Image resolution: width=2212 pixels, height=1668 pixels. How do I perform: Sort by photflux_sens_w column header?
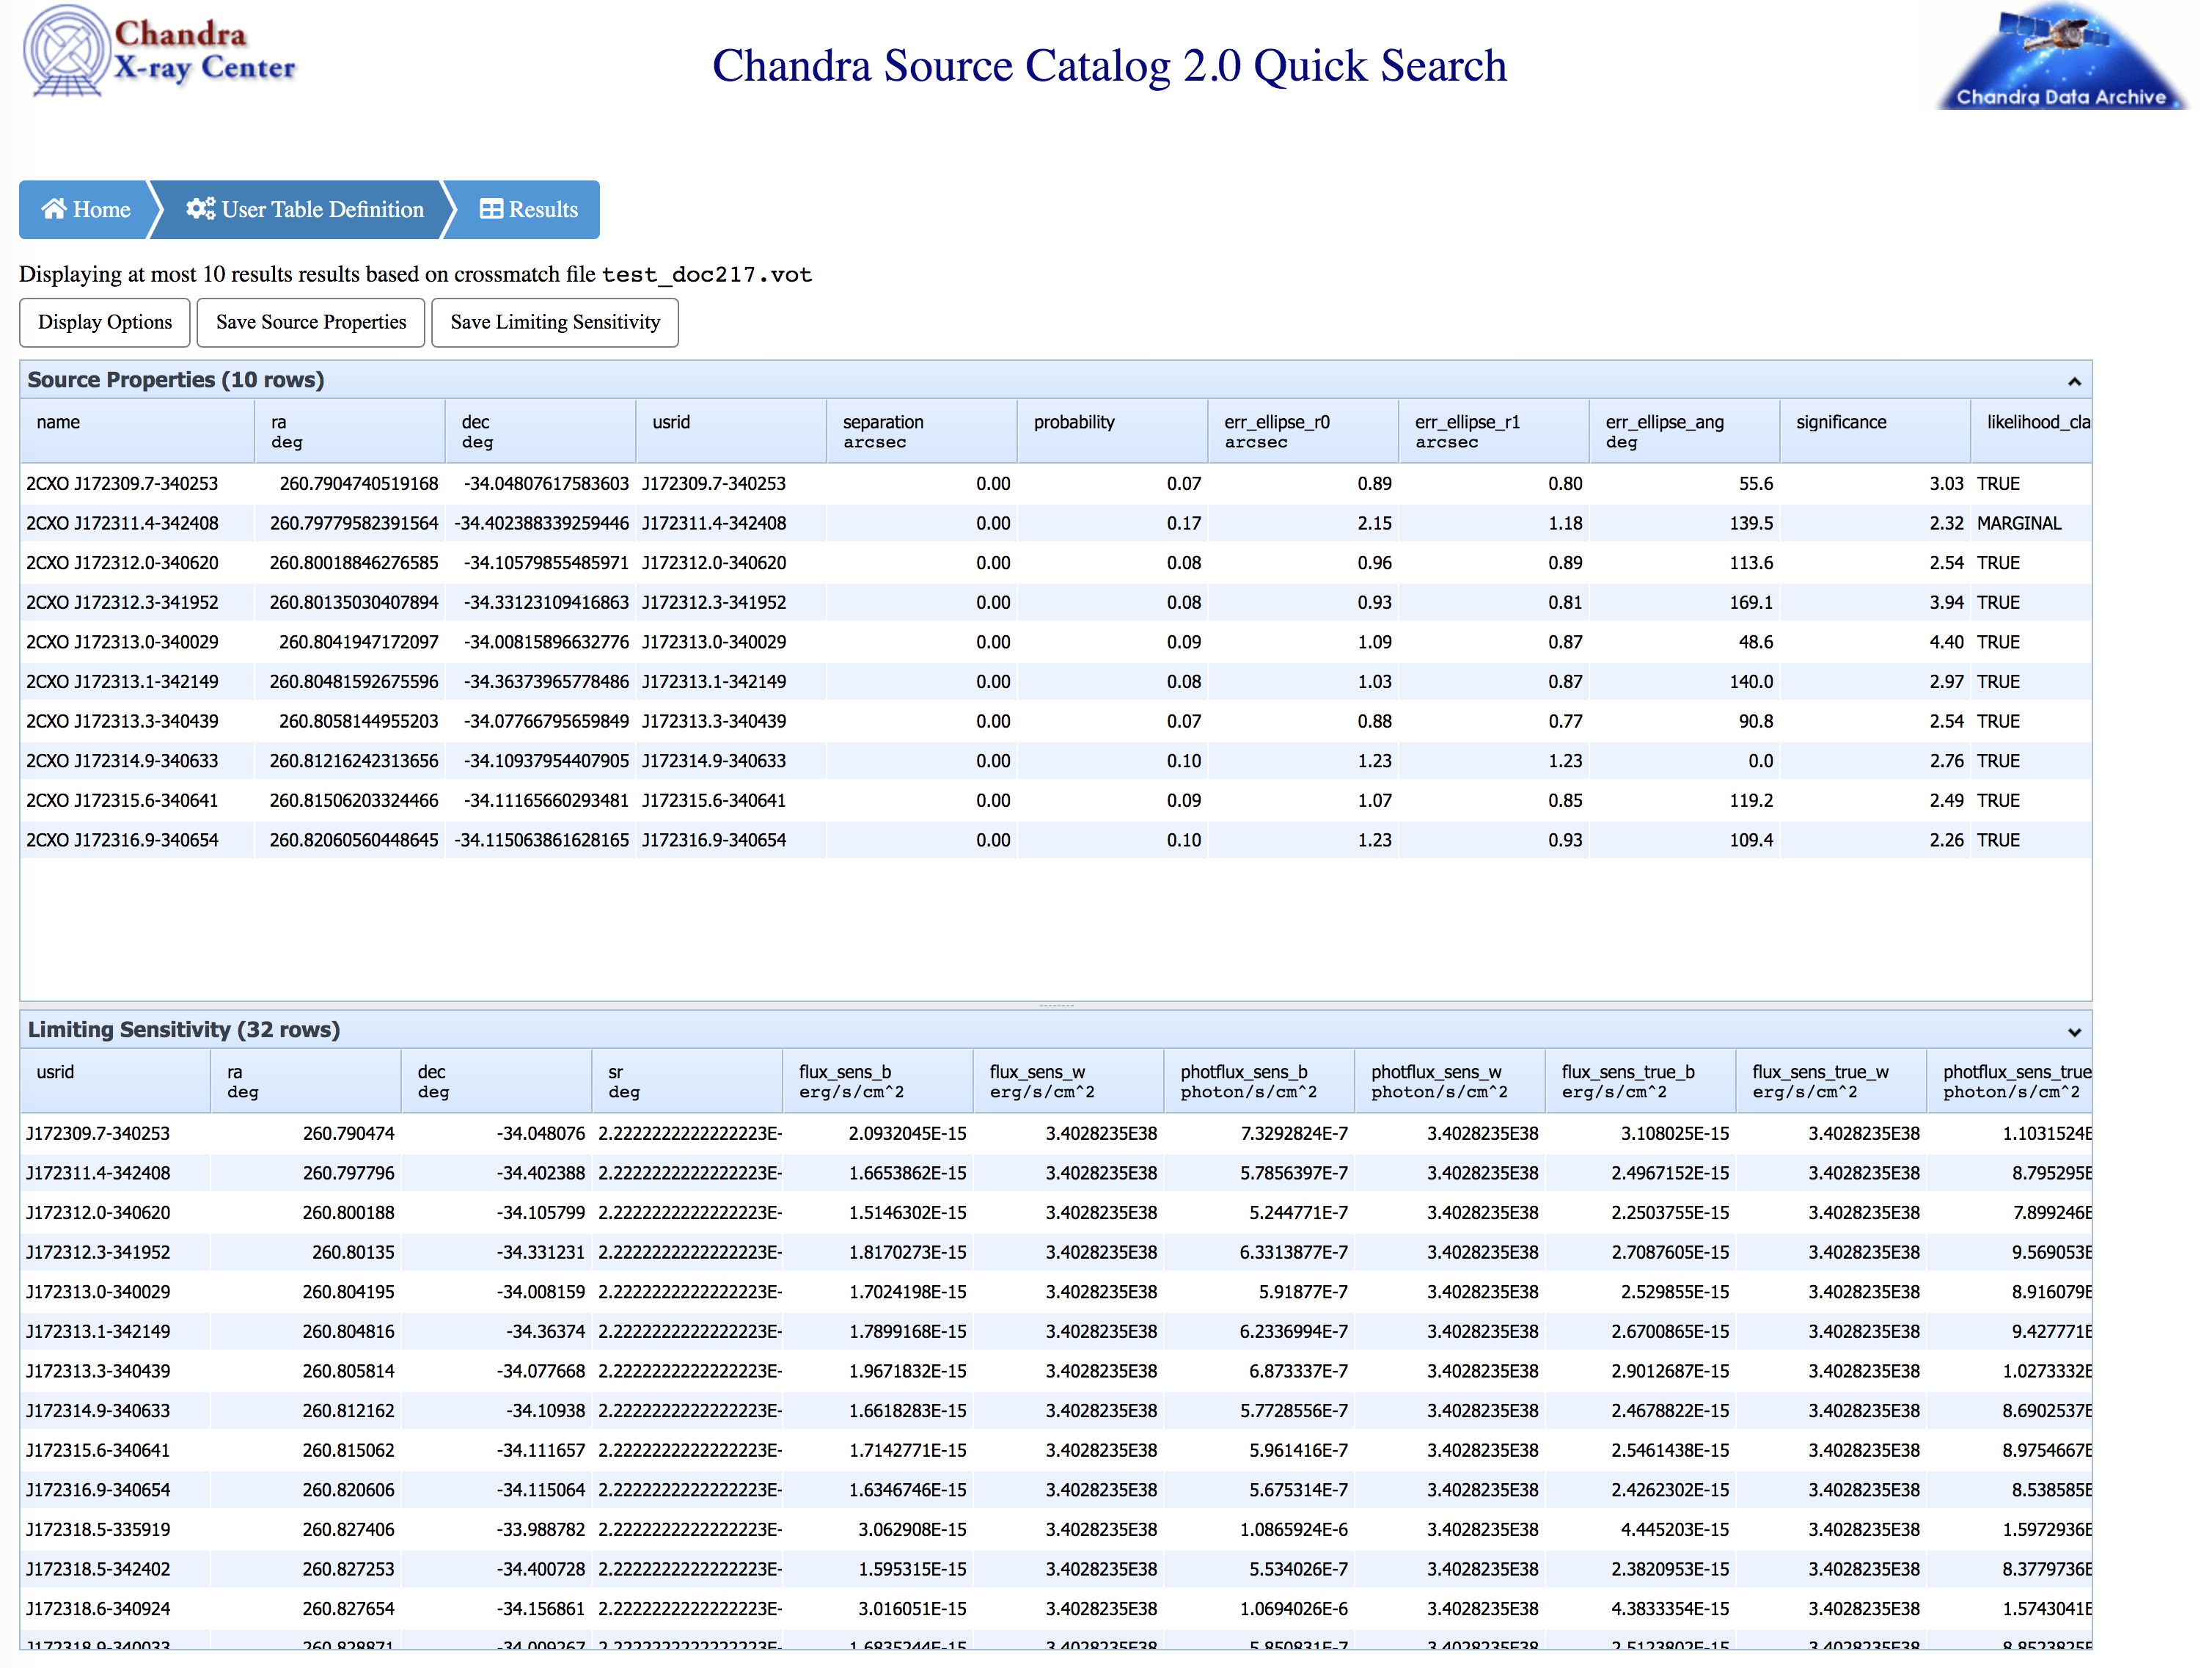tap(1450, 1082)
